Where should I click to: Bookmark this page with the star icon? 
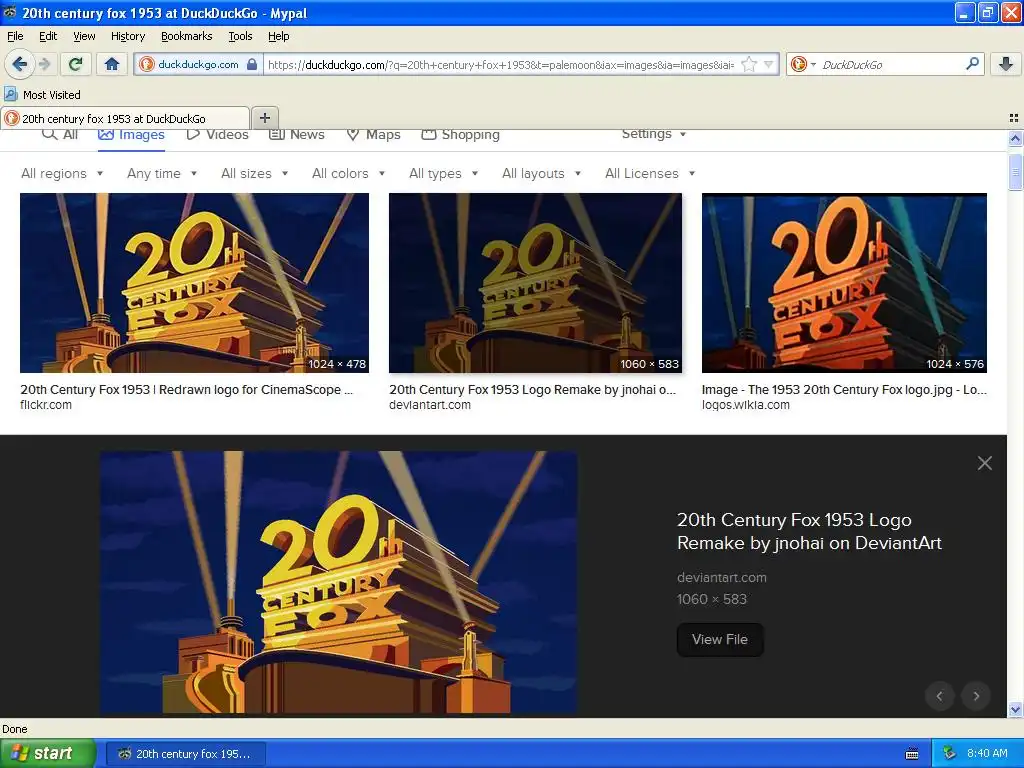click(750, 64)
